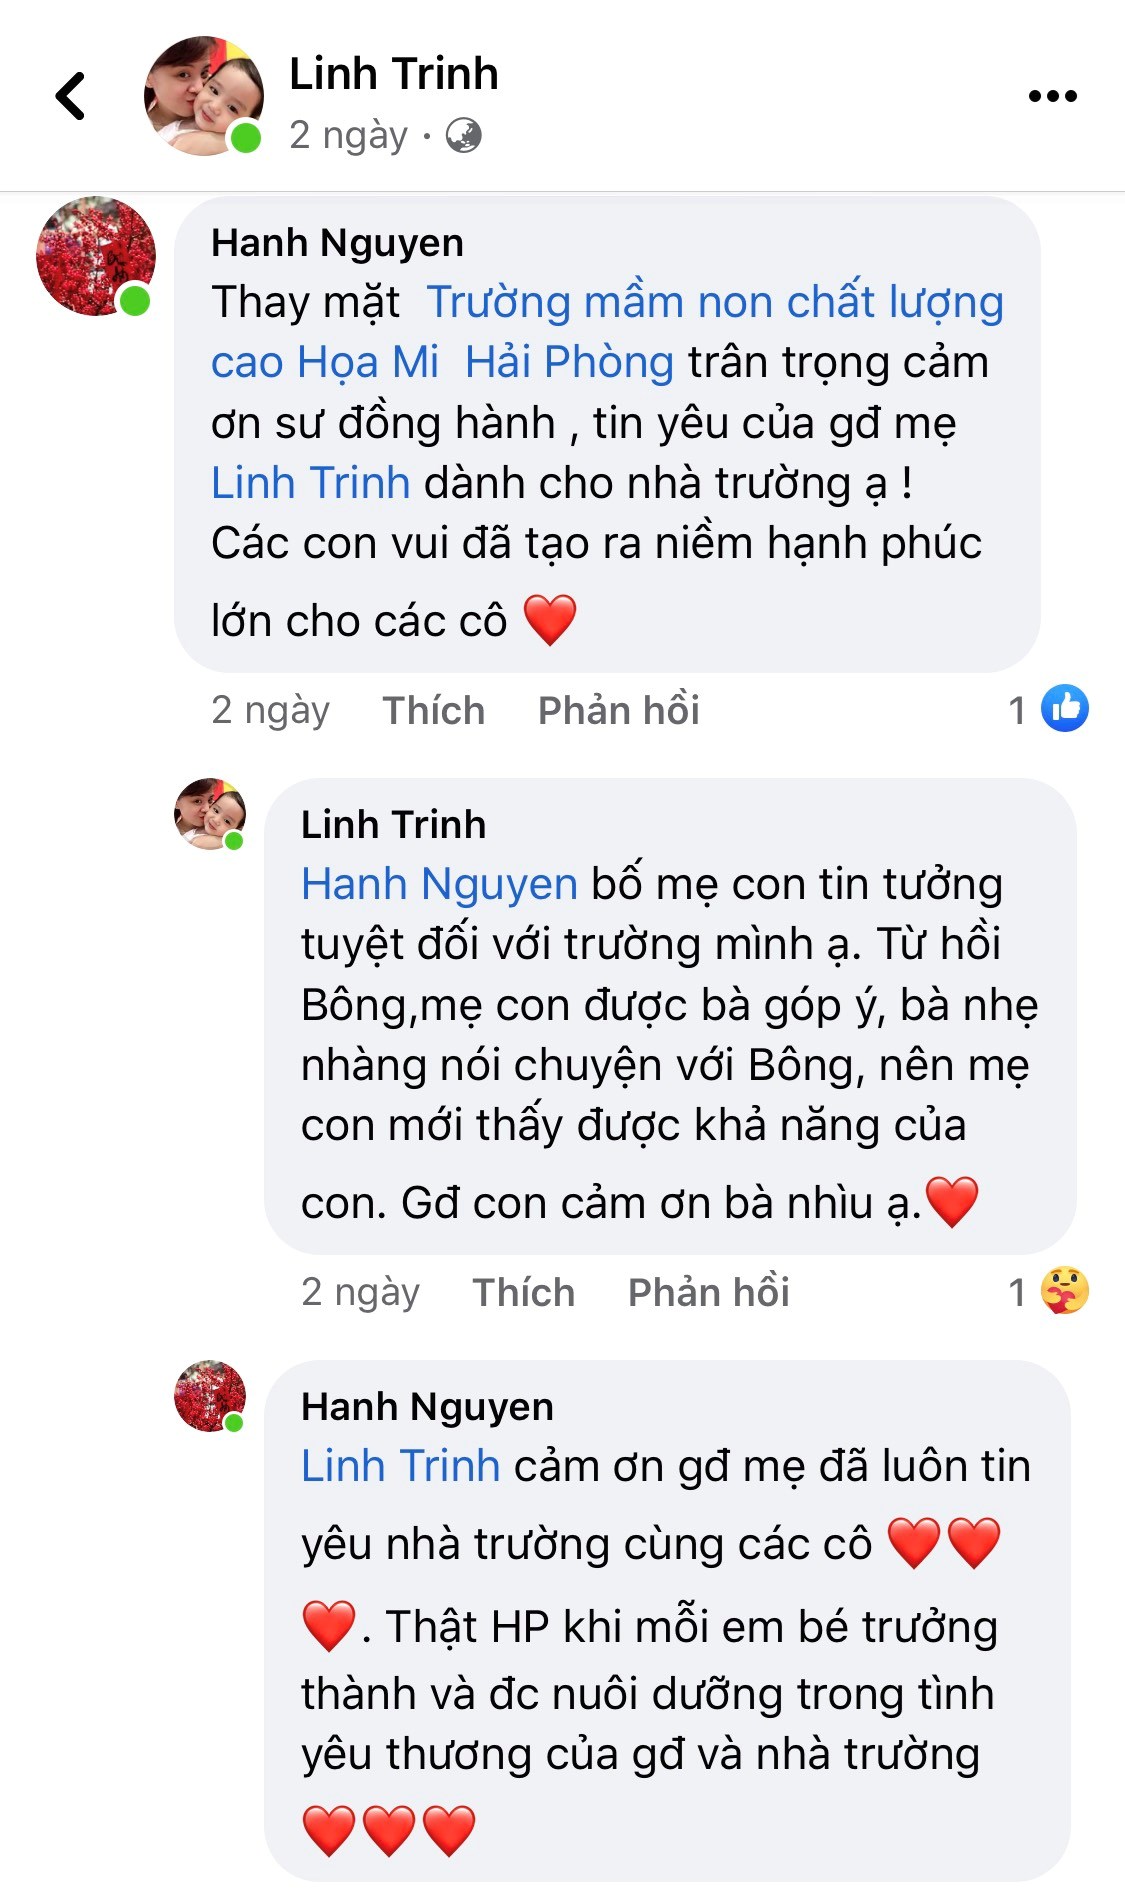Open the Trường mầm non Họa Mi page link
1125x1891 pixels.
(714, 303)
